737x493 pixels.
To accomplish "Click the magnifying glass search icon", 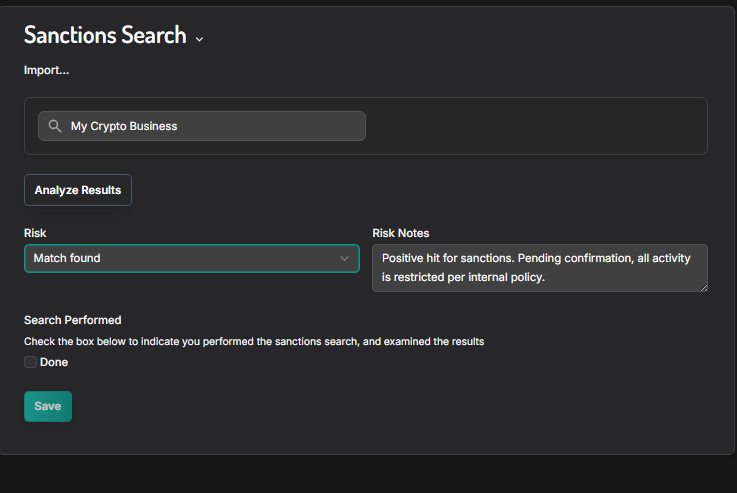I will (55, 127).
